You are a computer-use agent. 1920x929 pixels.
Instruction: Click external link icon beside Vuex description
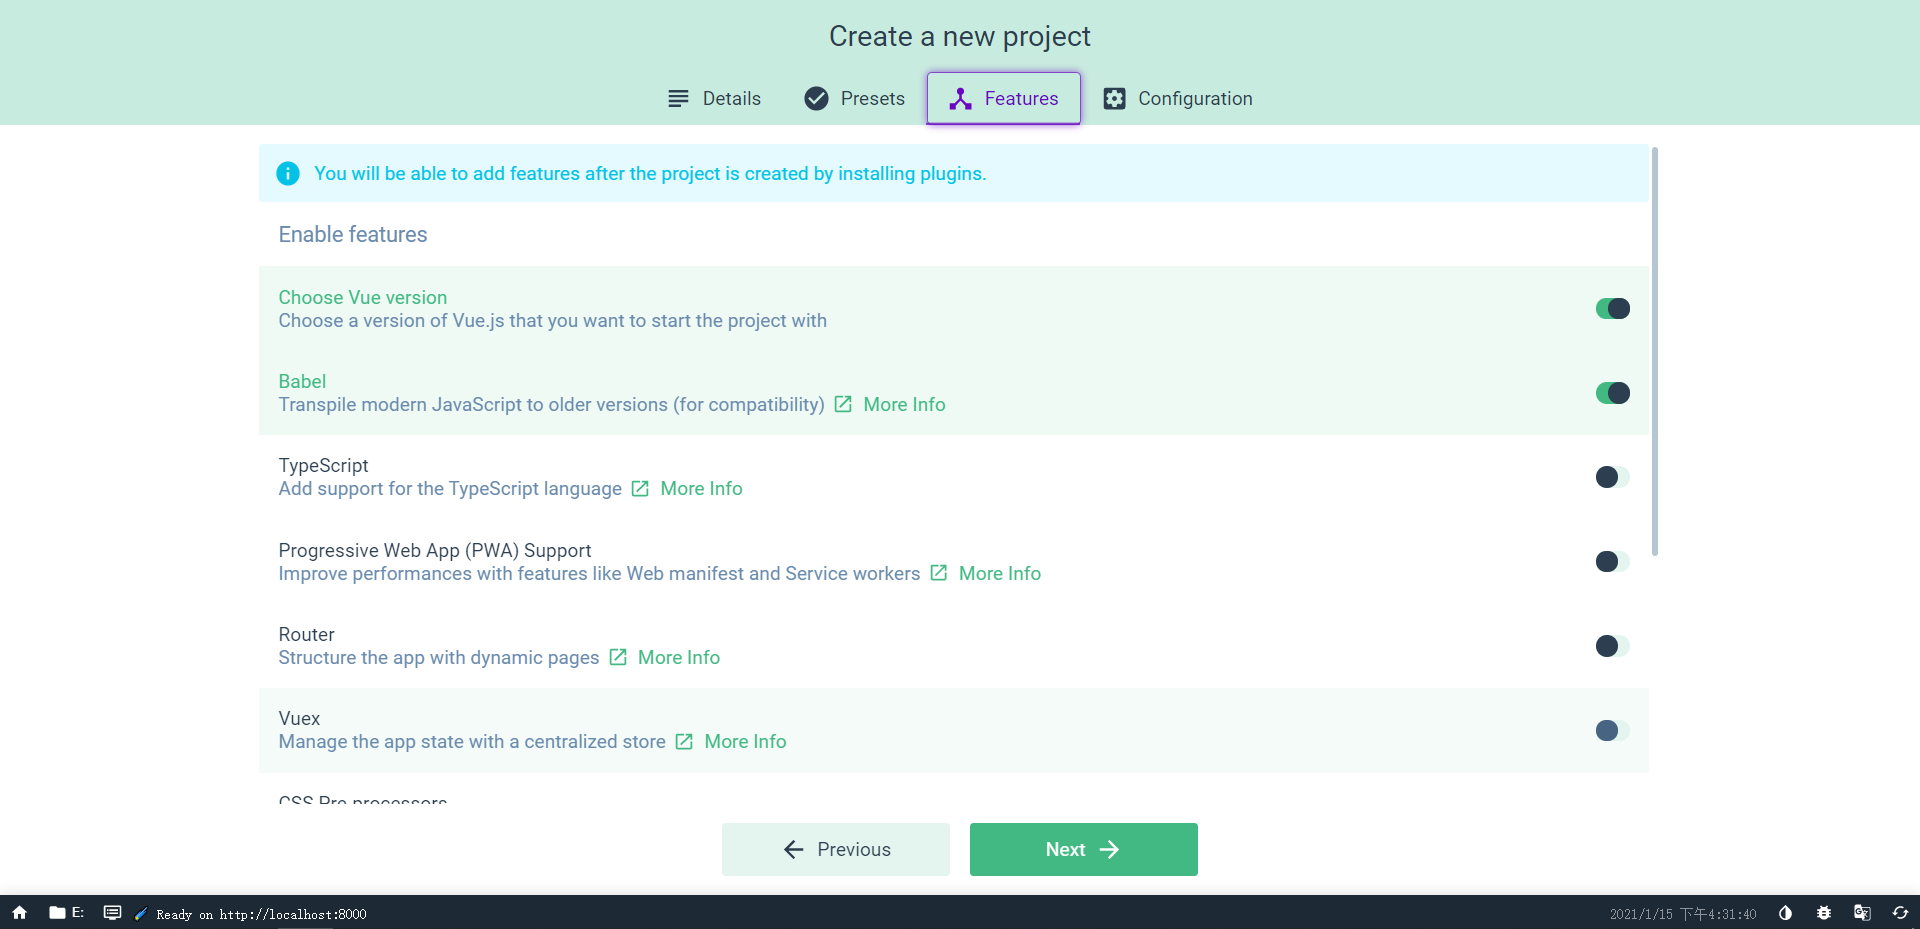point(684,741)
